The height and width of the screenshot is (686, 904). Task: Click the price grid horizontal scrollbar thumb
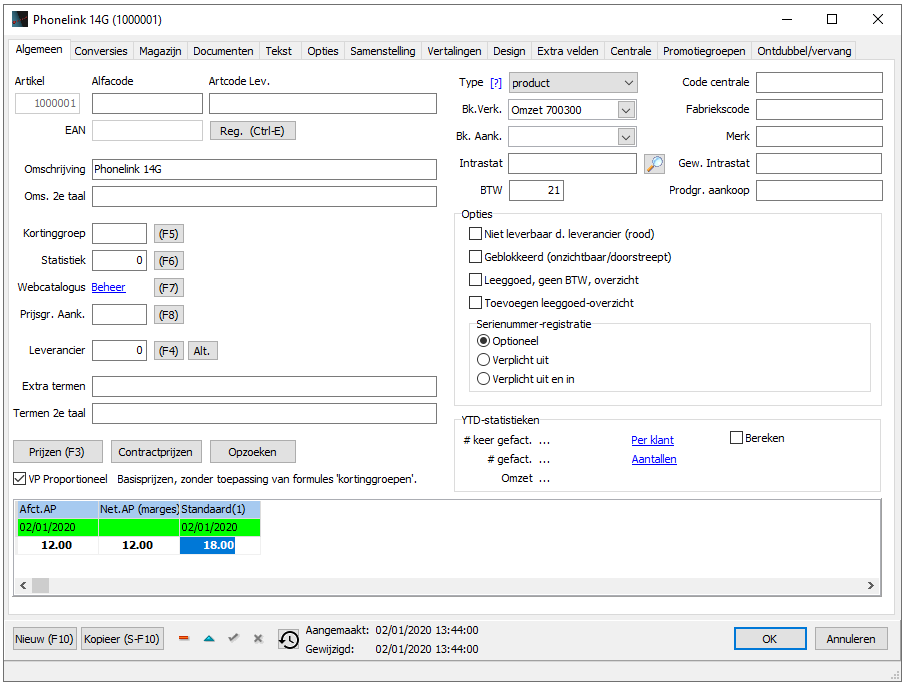[x=40, y=585]
